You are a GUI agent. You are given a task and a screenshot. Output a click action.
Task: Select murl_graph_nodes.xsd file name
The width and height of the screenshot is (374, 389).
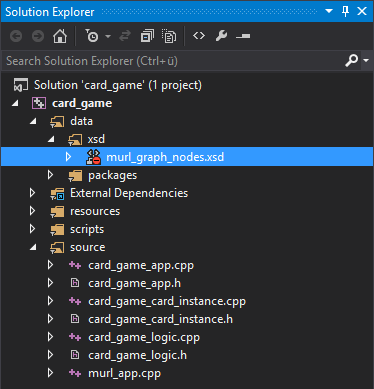coord(165,157)
